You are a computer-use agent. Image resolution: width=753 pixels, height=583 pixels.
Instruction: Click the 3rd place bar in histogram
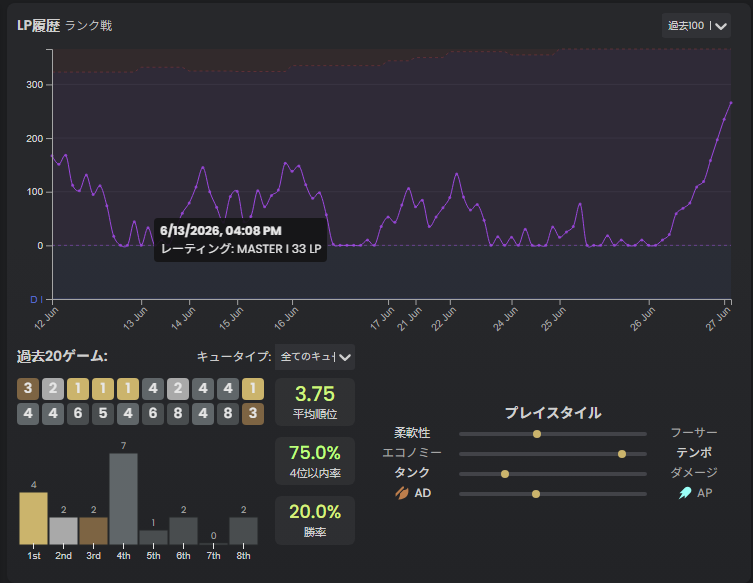[94, 531]
